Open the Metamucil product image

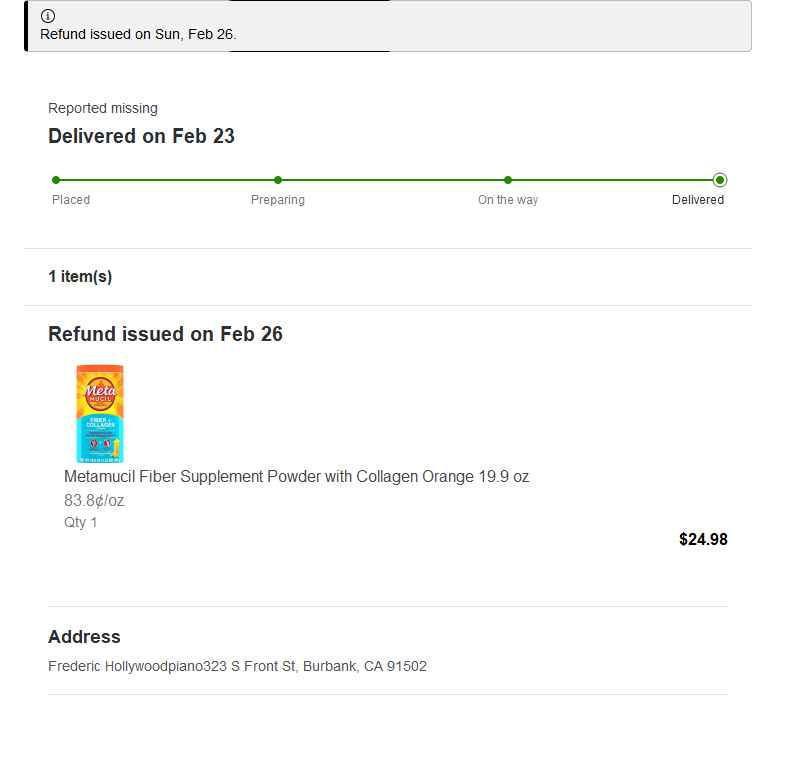click(x=99, y=413)
